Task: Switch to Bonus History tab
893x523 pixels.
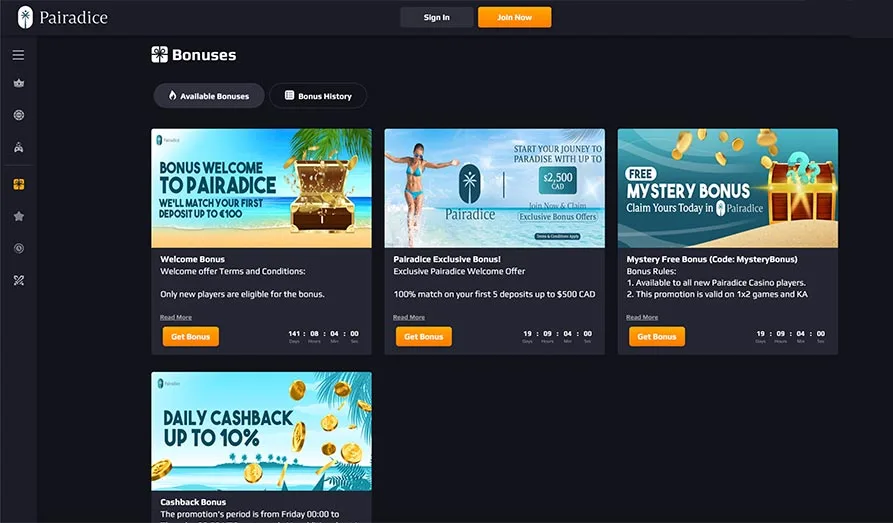Action: (x=318, y=96)
